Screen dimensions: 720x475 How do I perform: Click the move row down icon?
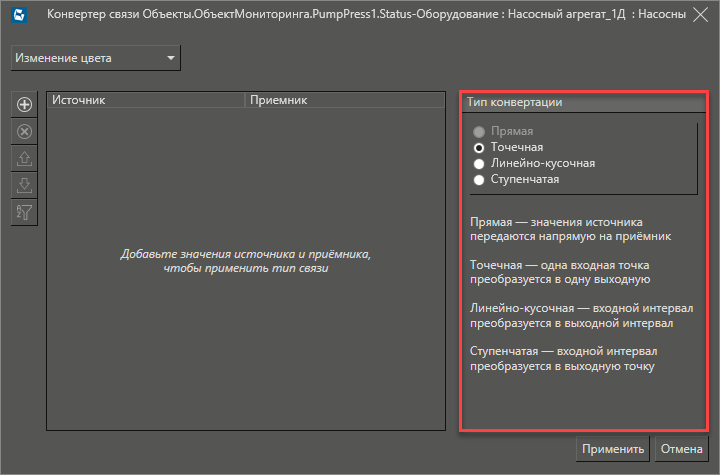click(25, 185)
